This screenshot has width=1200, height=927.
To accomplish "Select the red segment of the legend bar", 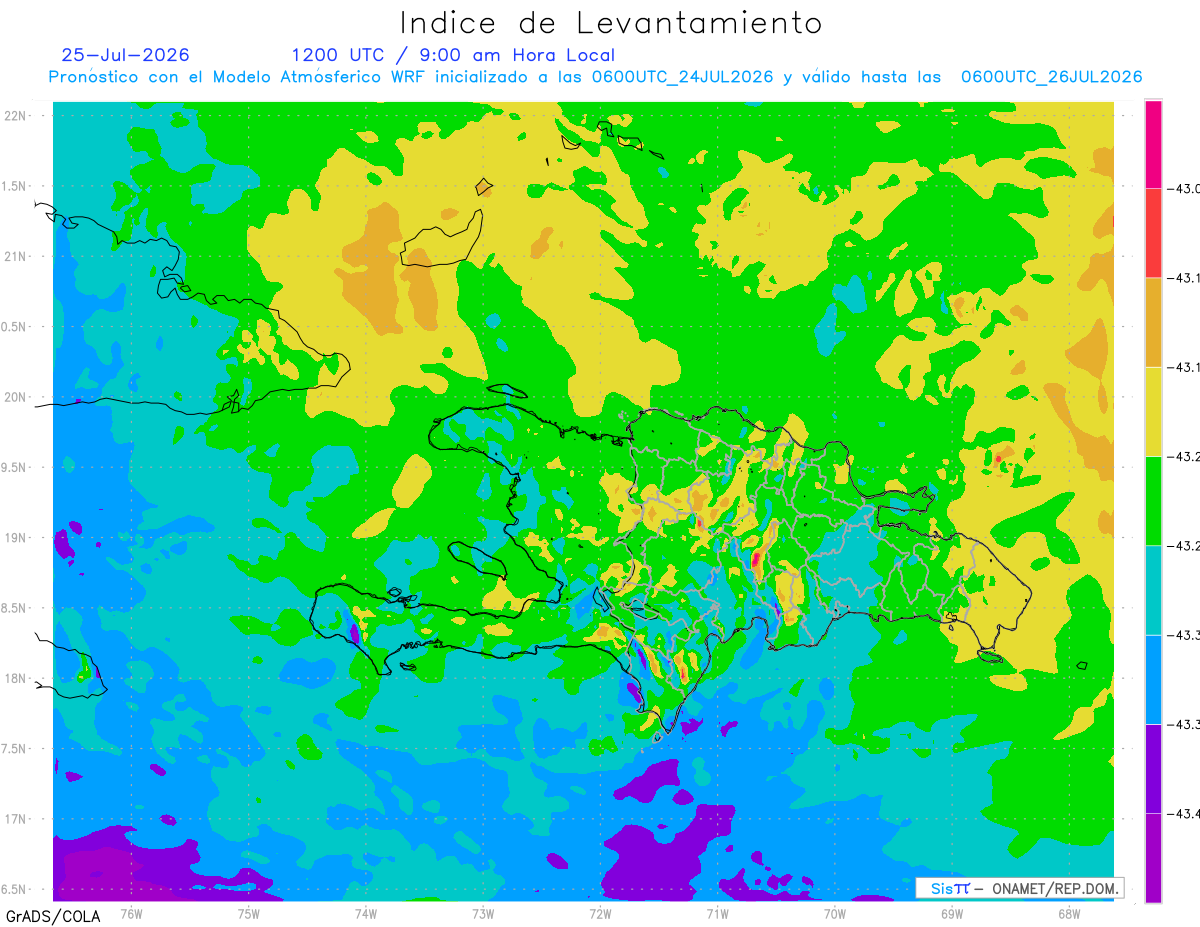I will (1153, 233).
